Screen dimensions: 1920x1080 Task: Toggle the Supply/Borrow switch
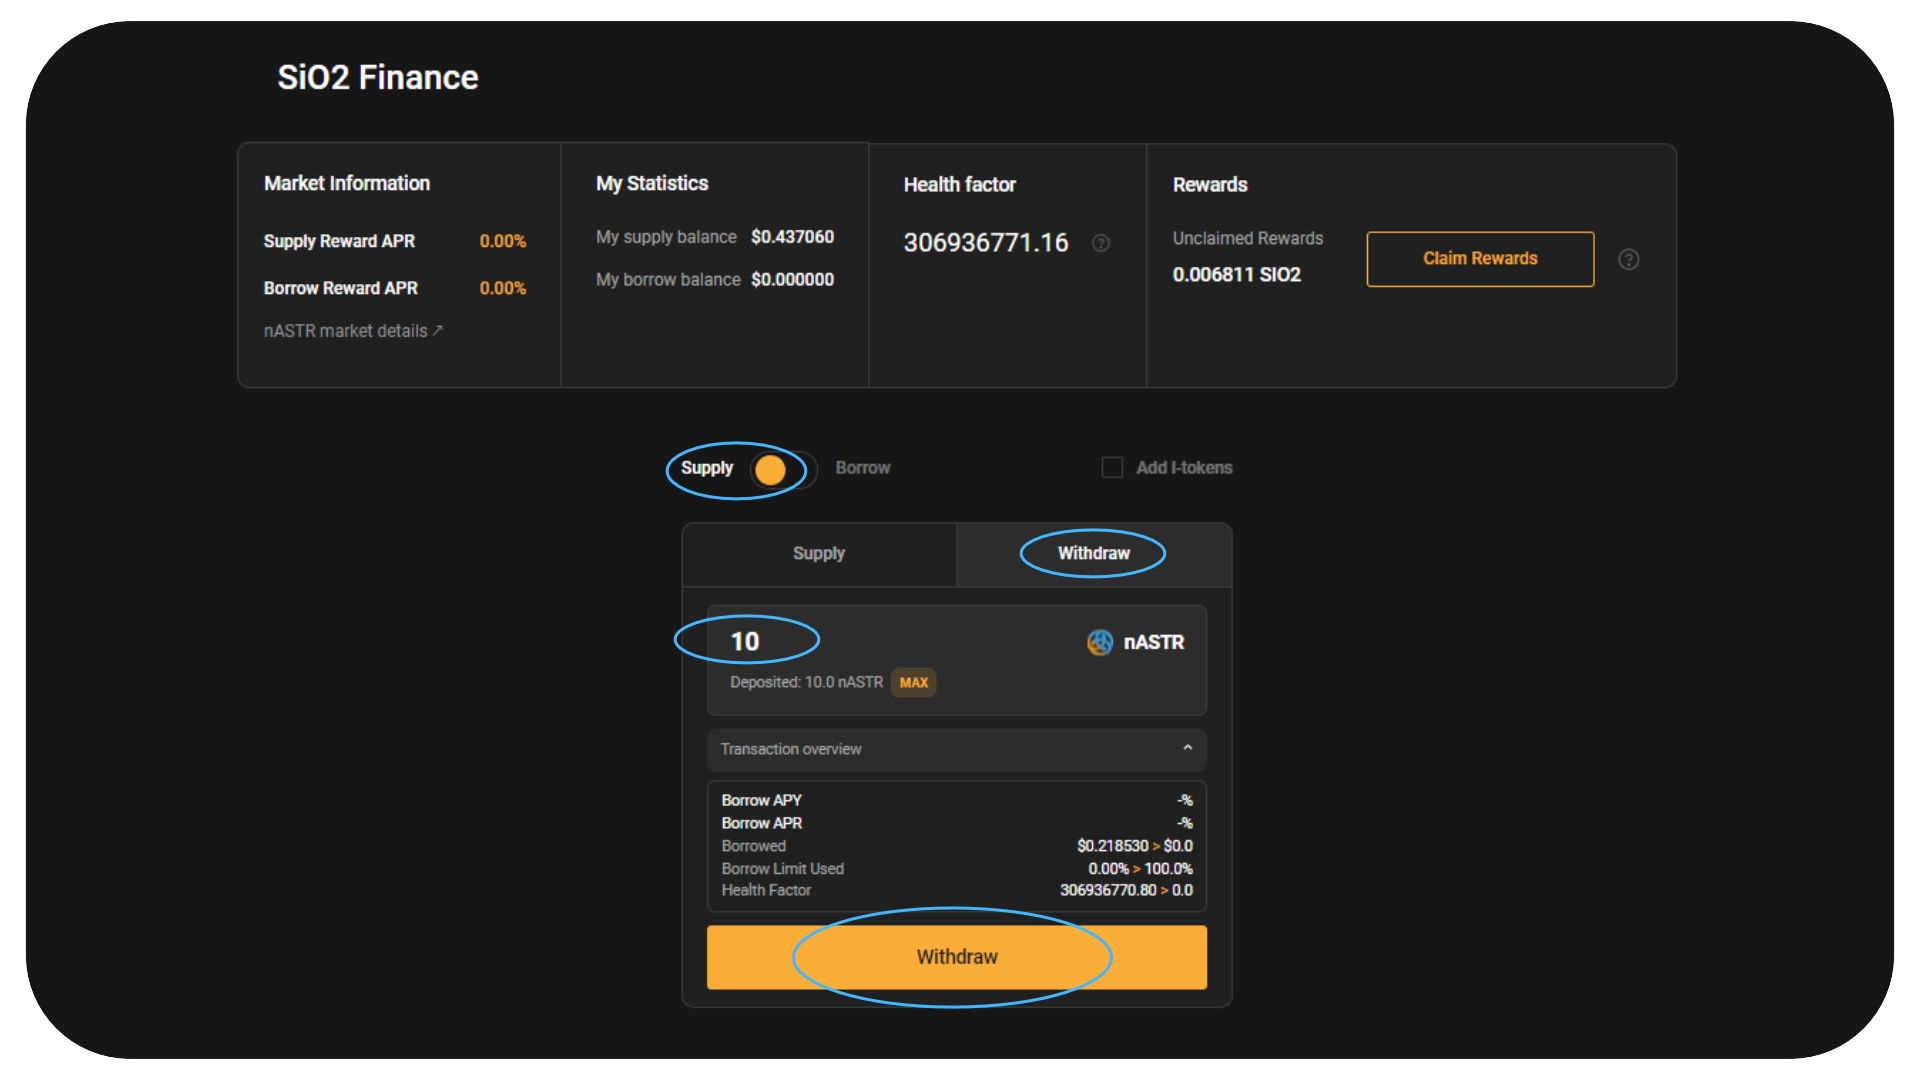point(784,469)
